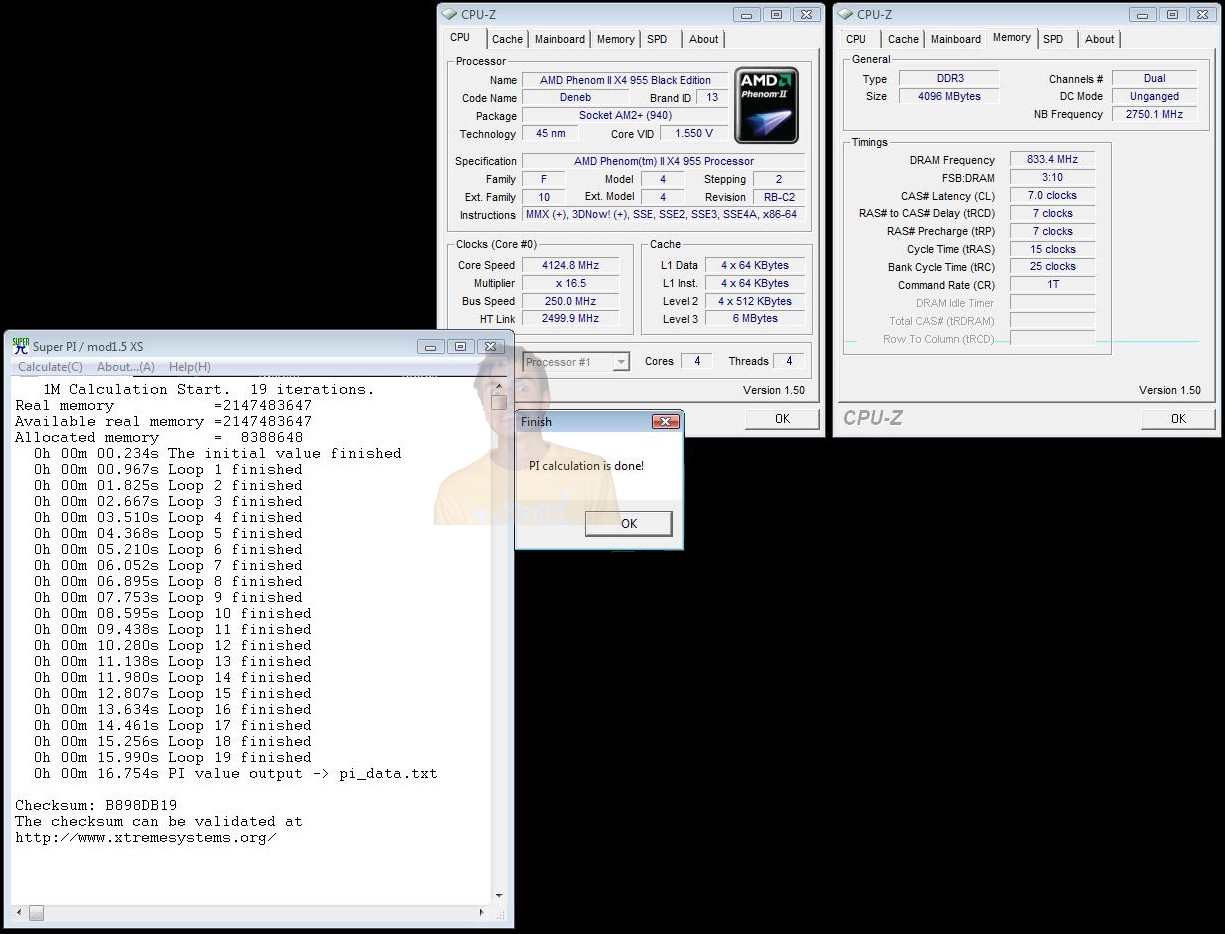Click the Threads count field
1225x934 pixels.
(789, 361)
